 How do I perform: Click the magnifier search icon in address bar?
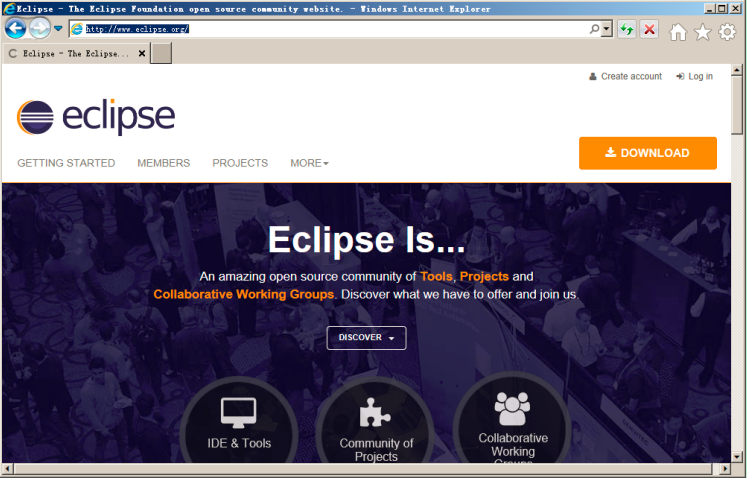594,29
